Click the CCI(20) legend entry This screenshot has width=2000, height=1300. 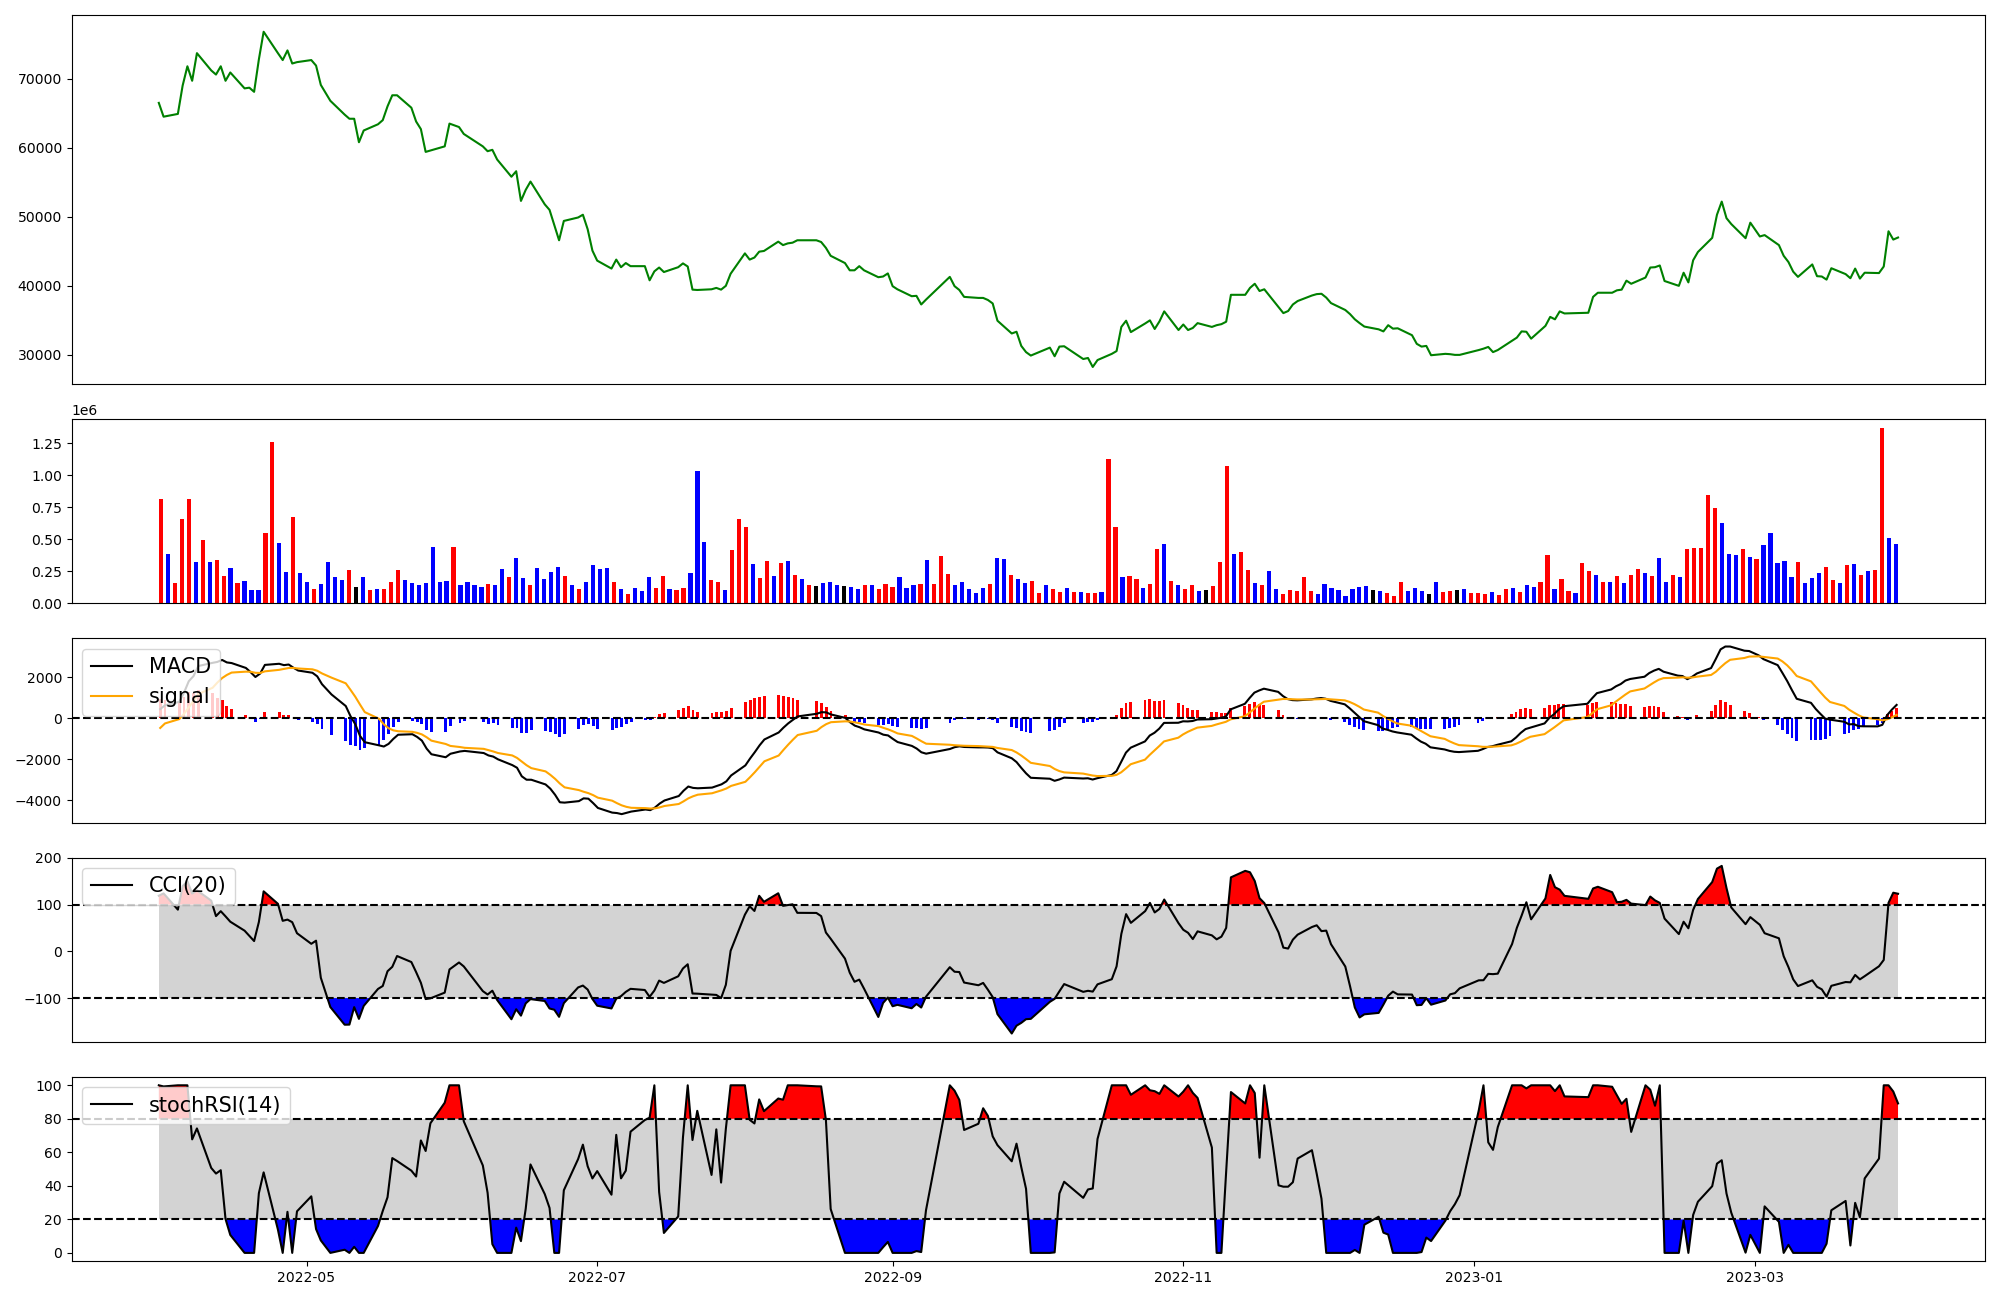[187, 885]
